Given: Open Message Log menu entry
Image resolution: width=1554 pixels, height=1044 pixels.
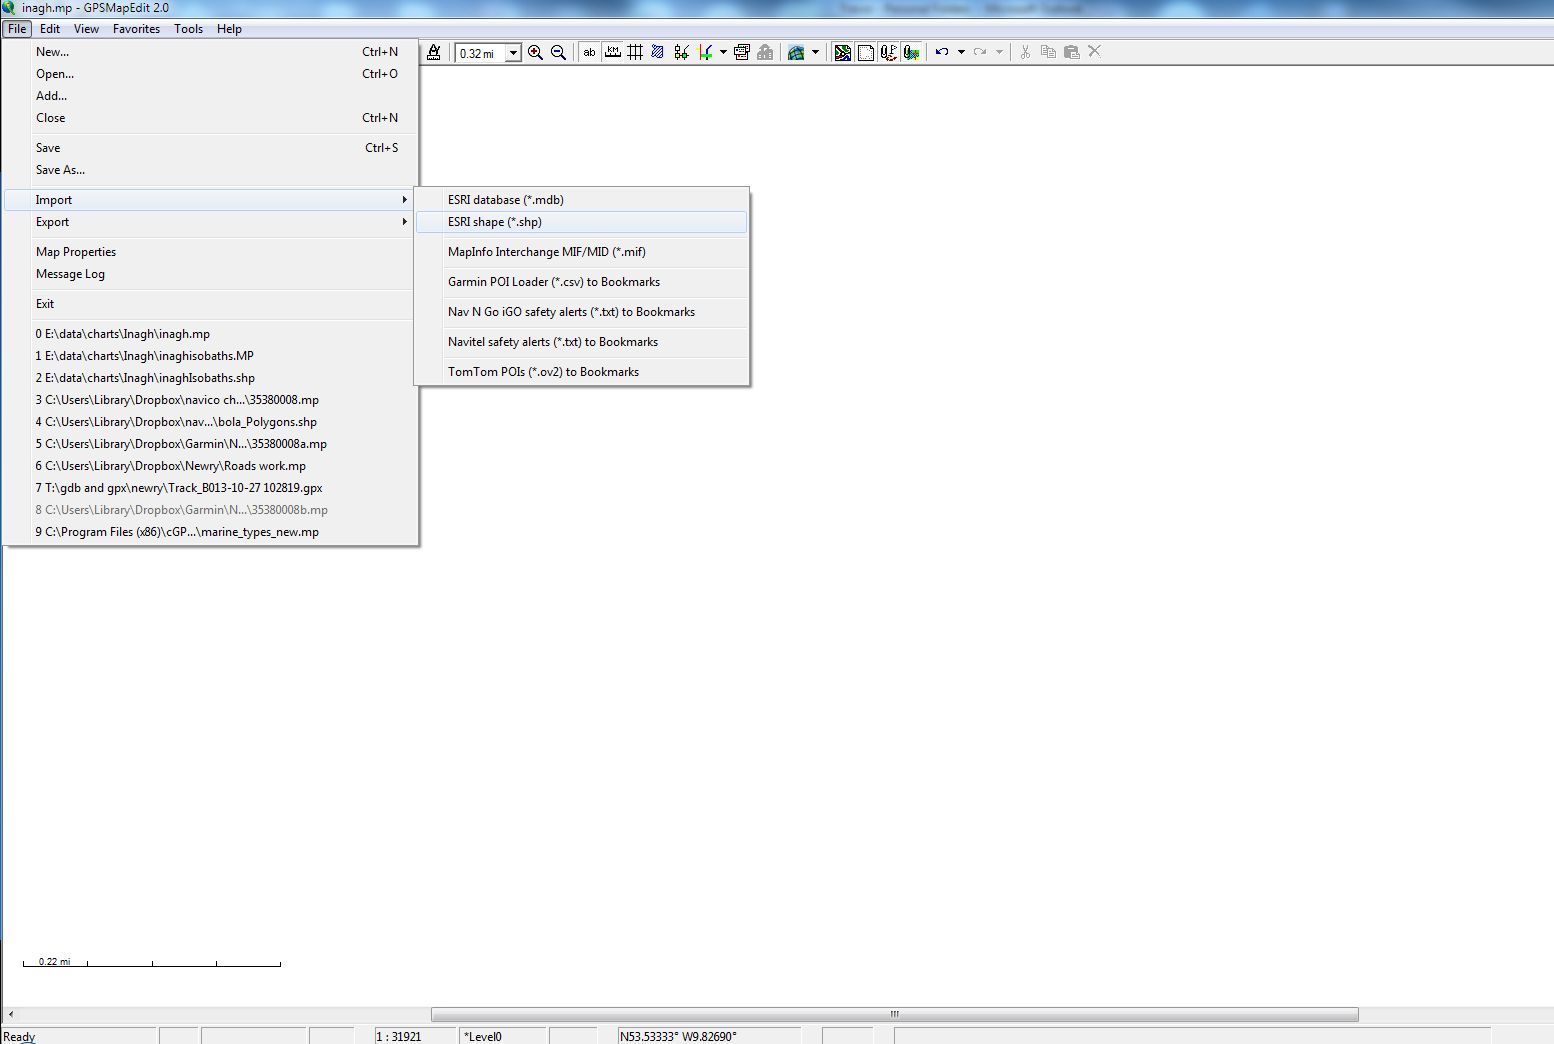Looking at the screenshot, I should point(209,274).
